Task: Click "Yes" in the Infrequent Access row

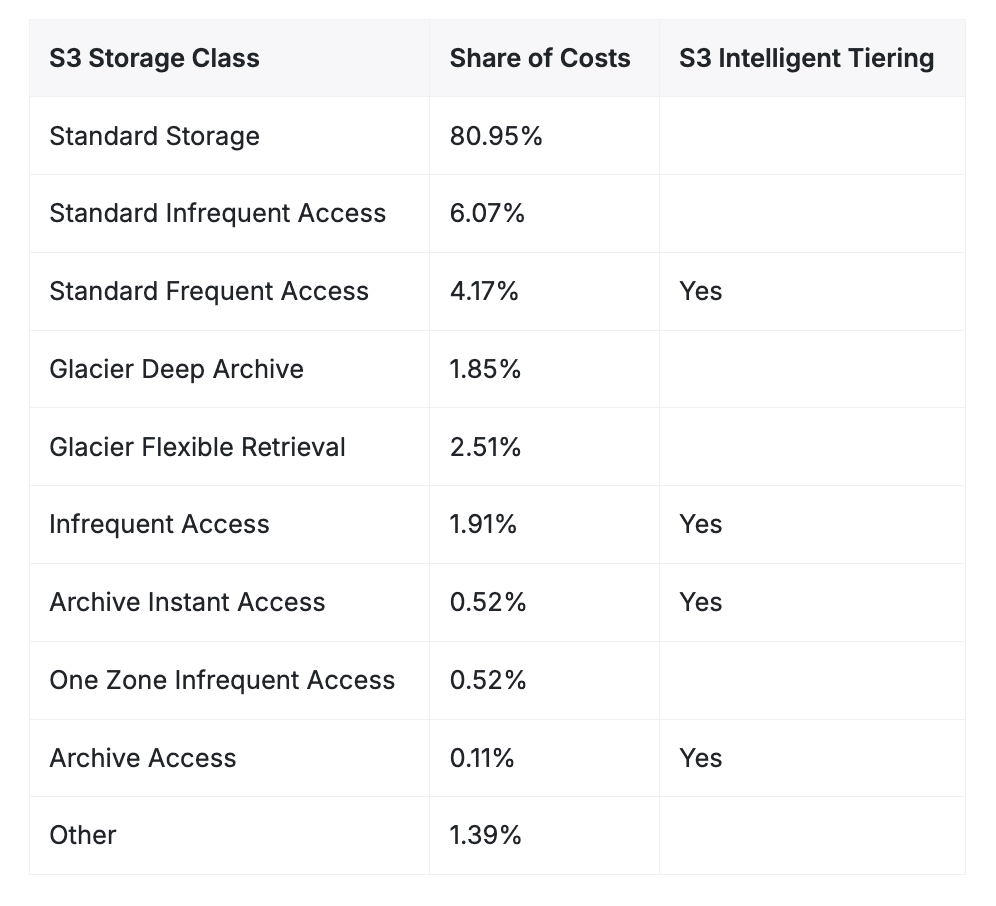Action: pyautogui.click(x=700, y=524)
